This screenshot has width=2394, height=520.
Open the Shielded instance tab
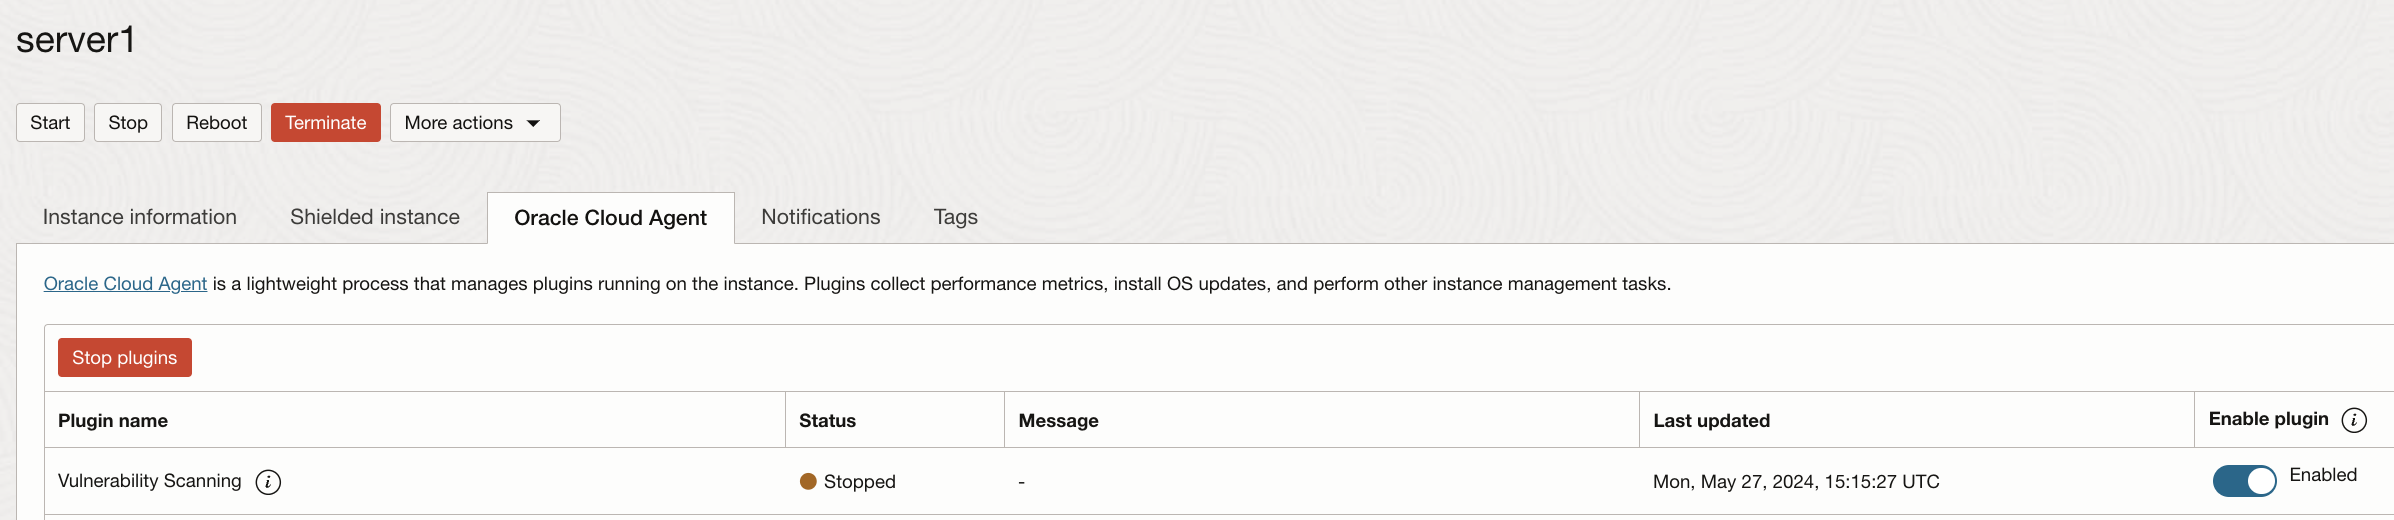(x=375, y=217)
